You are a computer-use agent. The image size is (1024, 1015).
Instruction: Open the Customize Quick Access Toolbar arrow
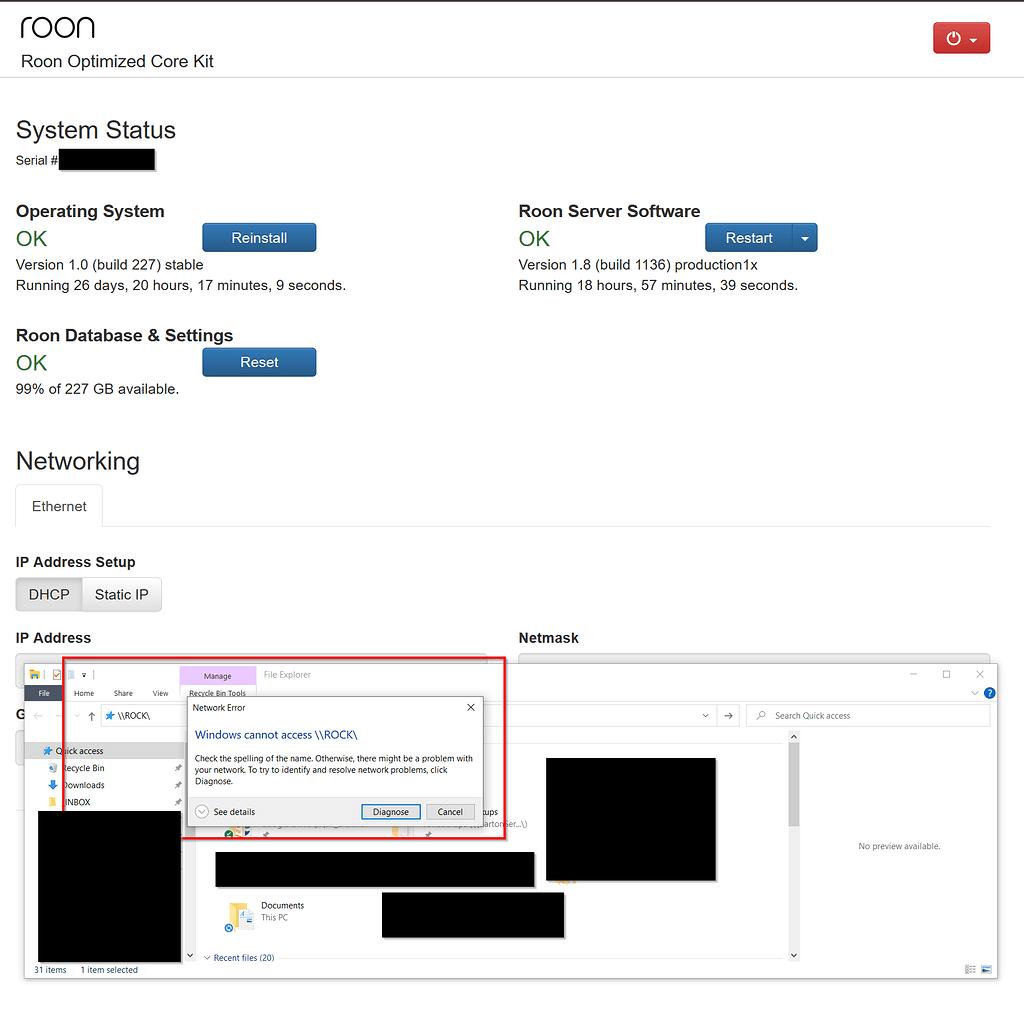(84, 675)
